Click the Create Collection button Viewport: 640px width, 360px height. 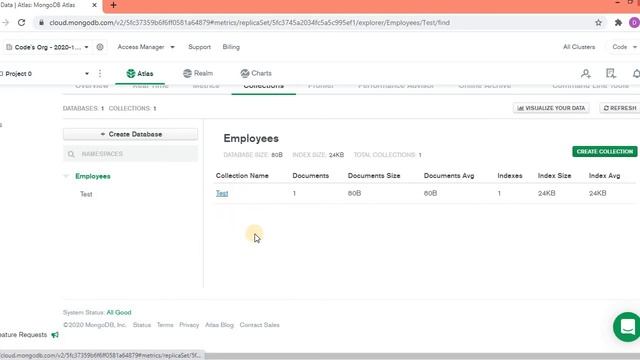click(x=604, y=151)
